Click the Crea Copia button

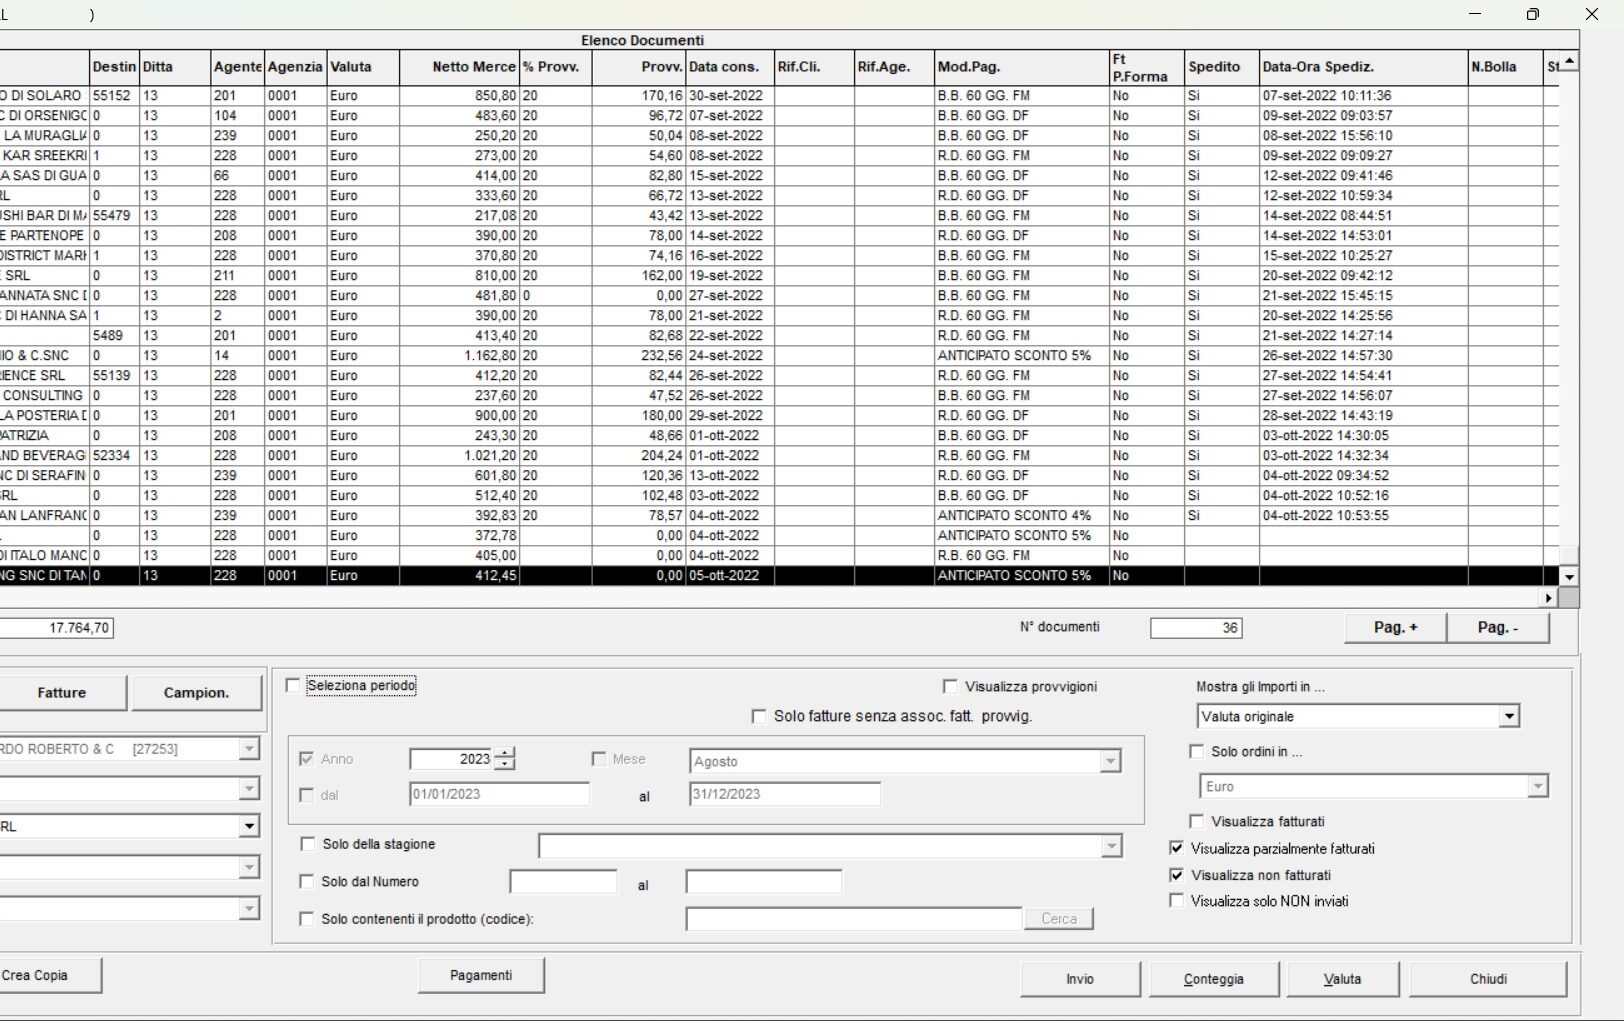tap(48, 975)
